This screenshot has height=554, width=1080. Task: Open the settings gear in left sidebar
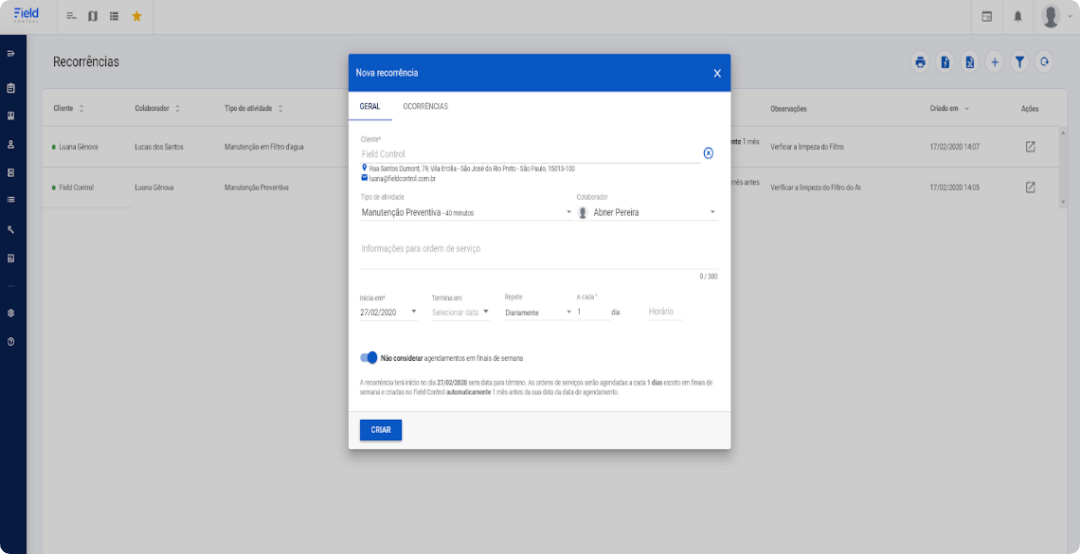pos(11,312)
